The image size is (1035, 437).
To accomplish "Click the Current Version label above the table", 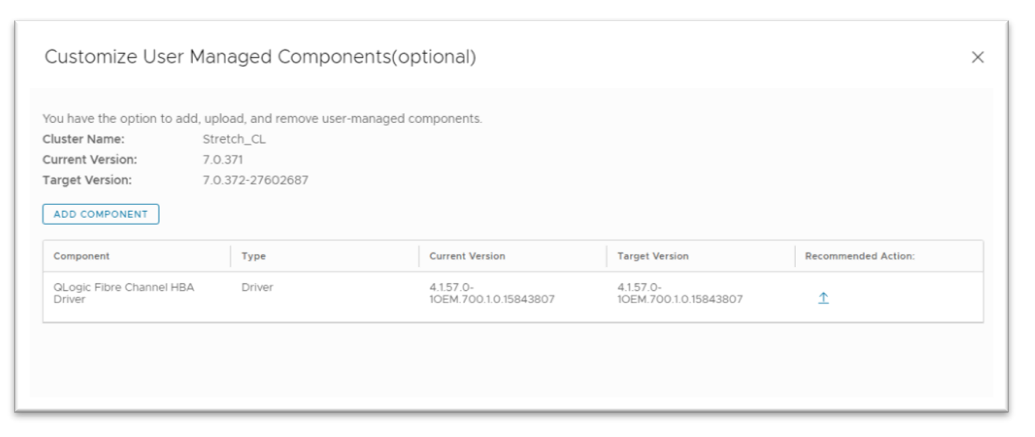I will pos(89,159).
